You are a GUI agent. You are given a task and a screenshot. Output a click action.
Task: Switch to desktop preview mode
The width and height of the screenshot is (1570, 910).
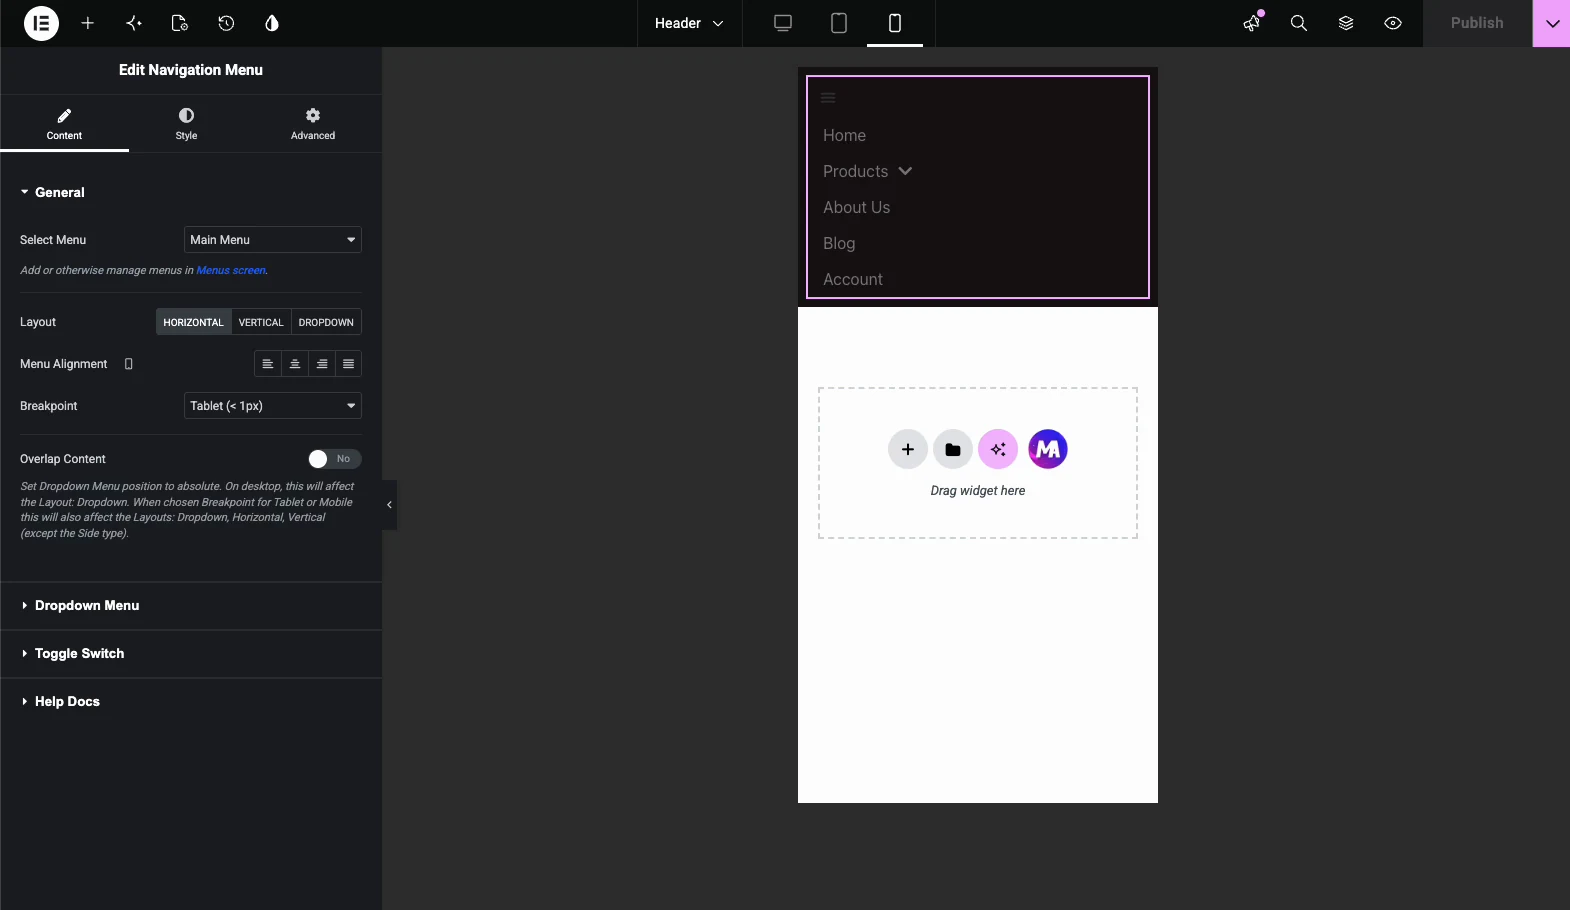(x=783, y=23)
